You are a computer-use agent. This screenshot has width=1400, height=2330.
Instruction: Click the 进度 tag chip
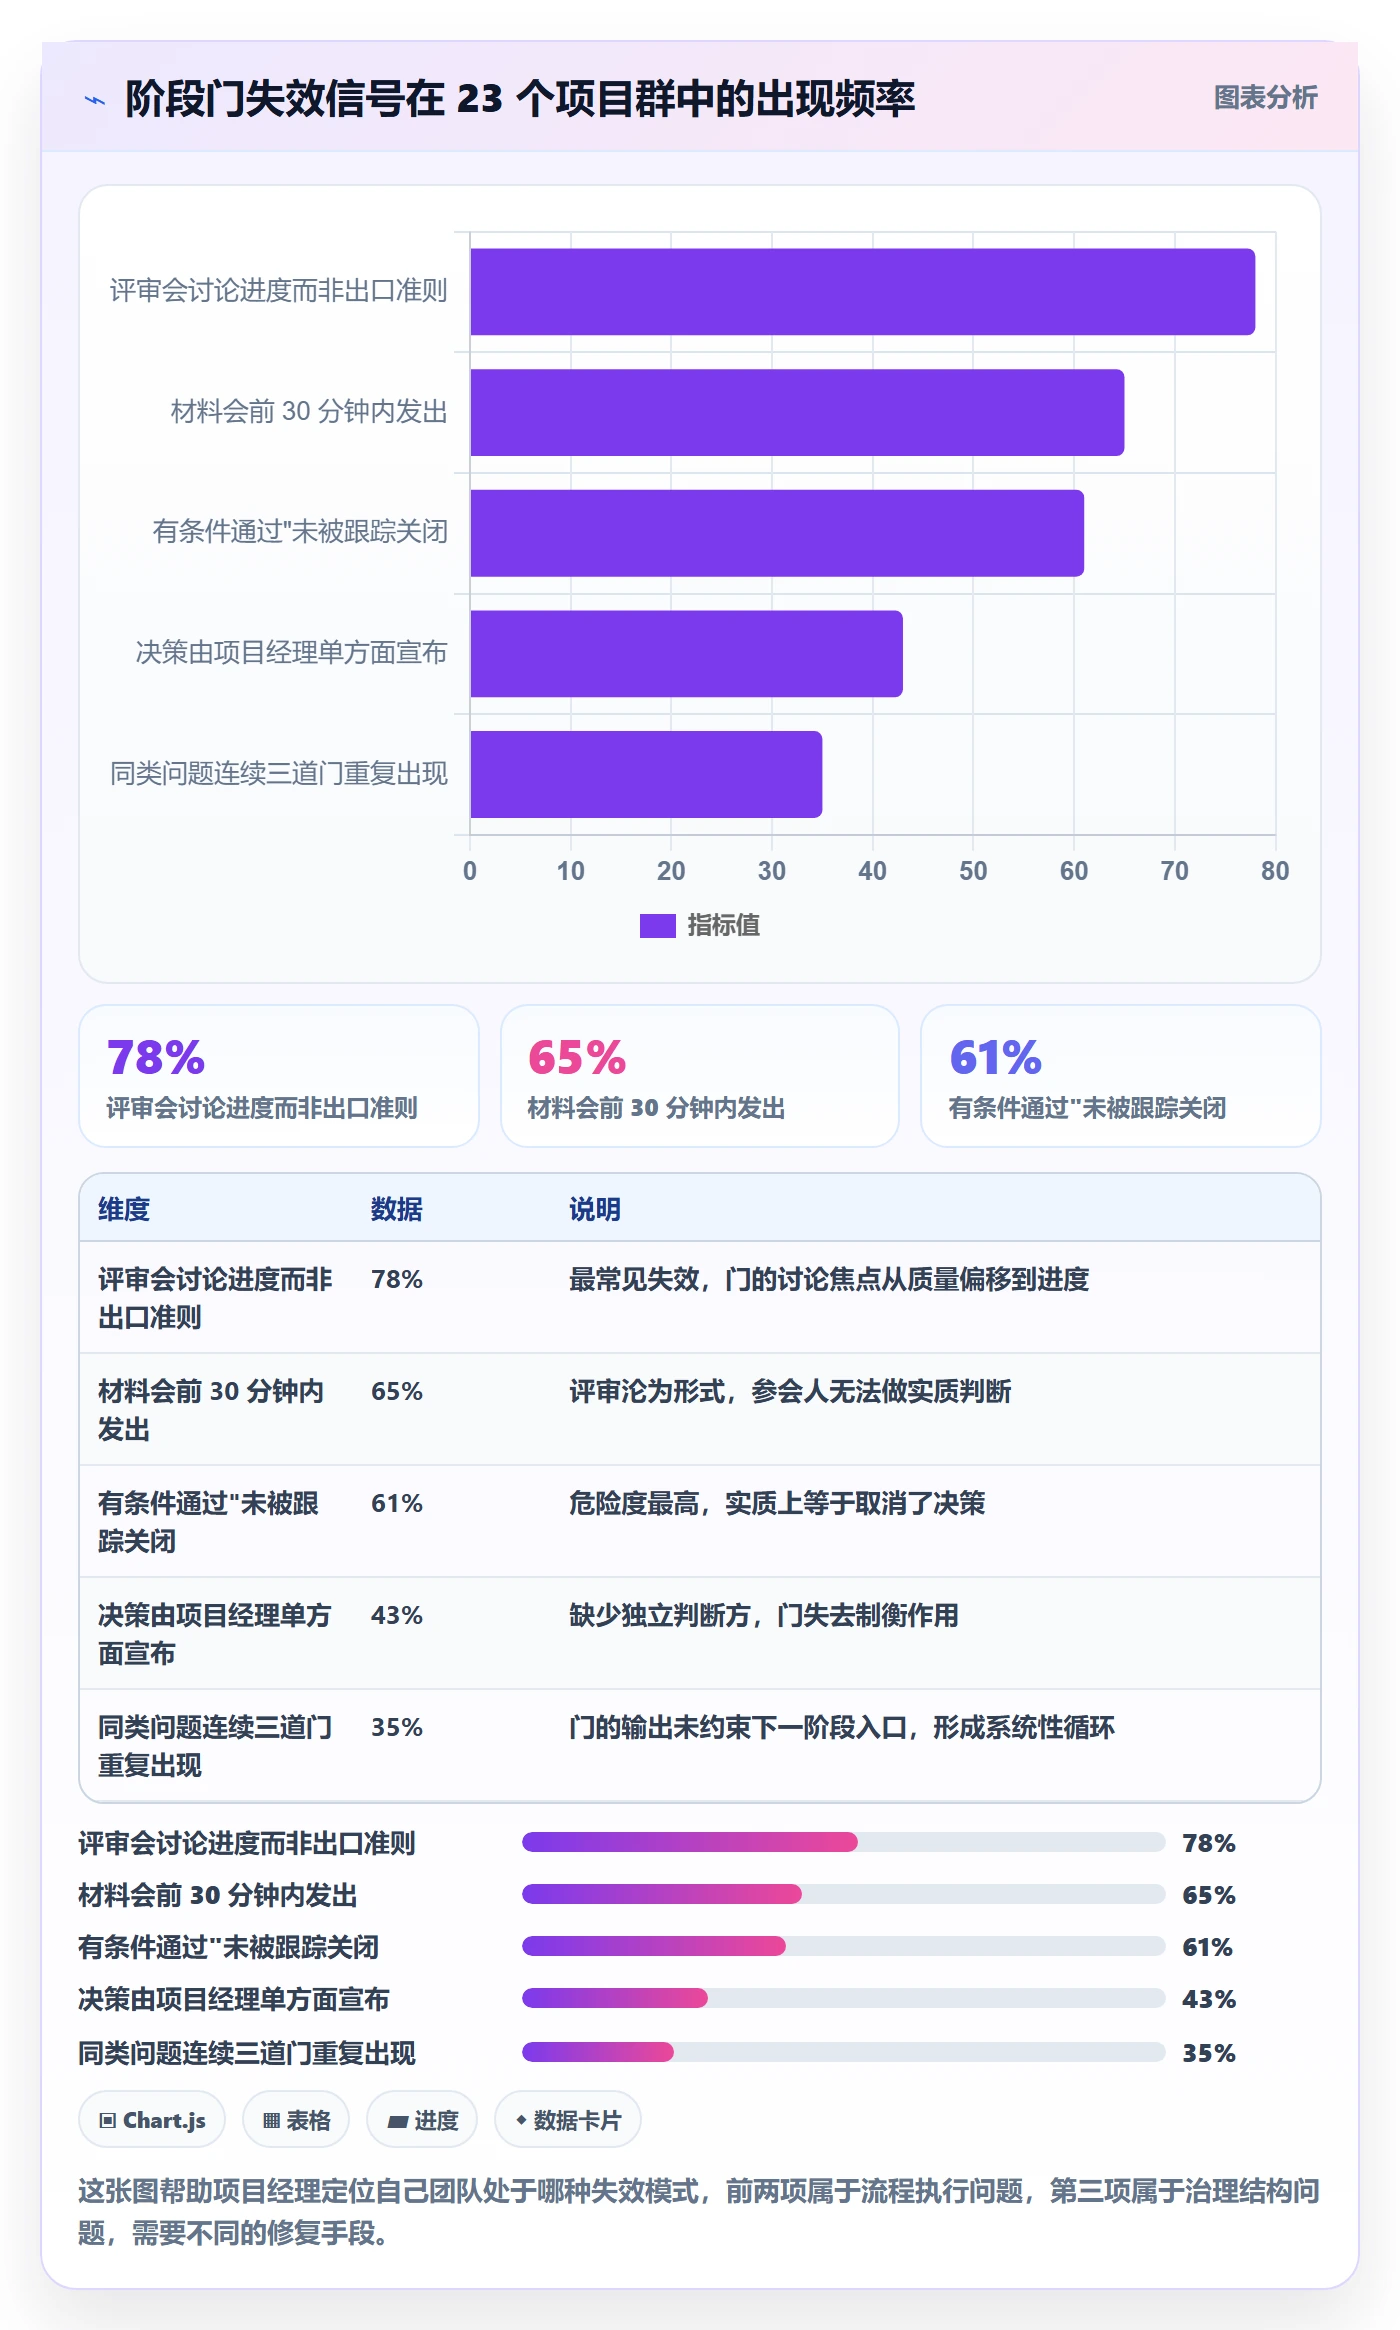coord(421,2120)
